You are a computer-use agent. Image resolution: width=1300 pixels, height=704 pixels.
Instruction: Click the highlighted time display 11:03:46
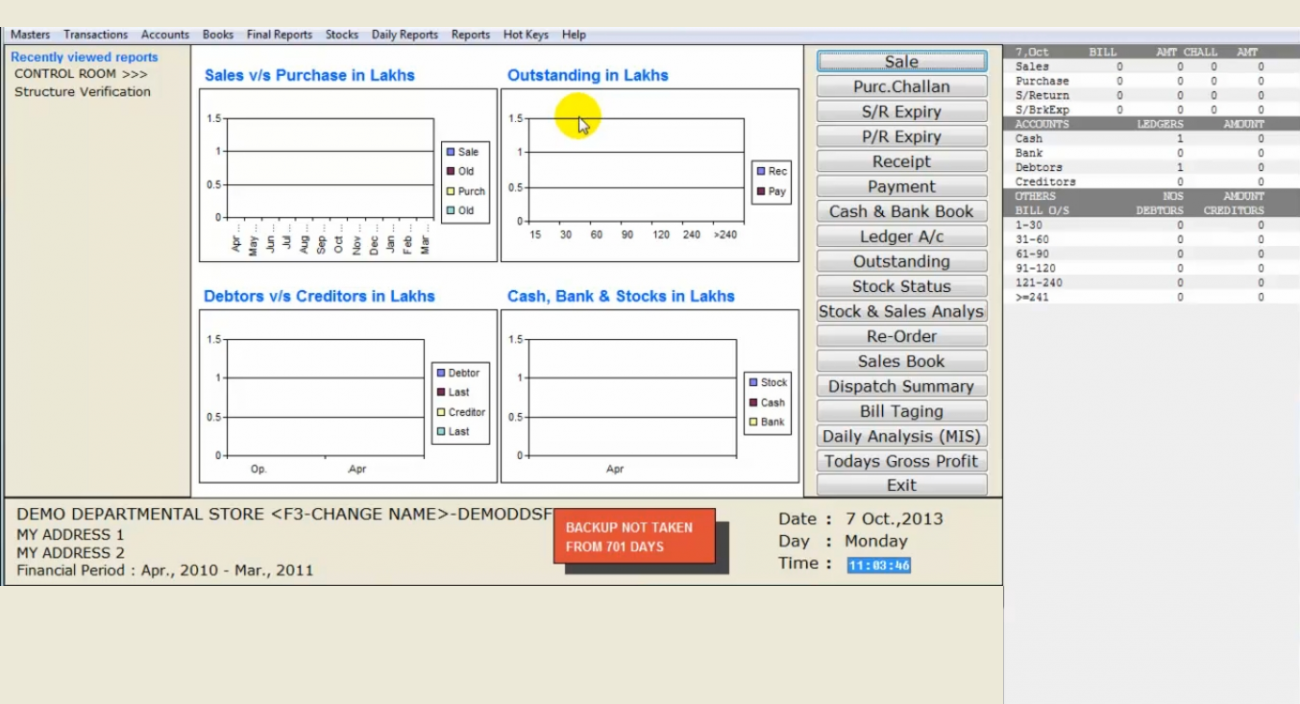879,565
